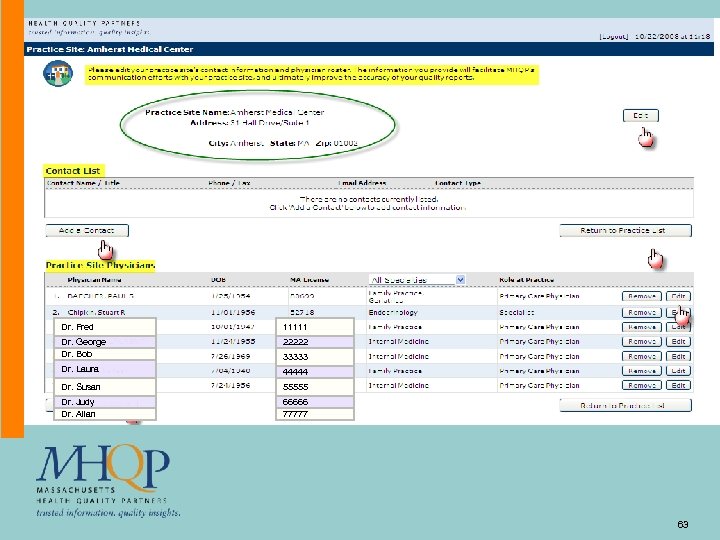
Task: Remove Dr. Bob with license 33333
Action: (641, 356)
